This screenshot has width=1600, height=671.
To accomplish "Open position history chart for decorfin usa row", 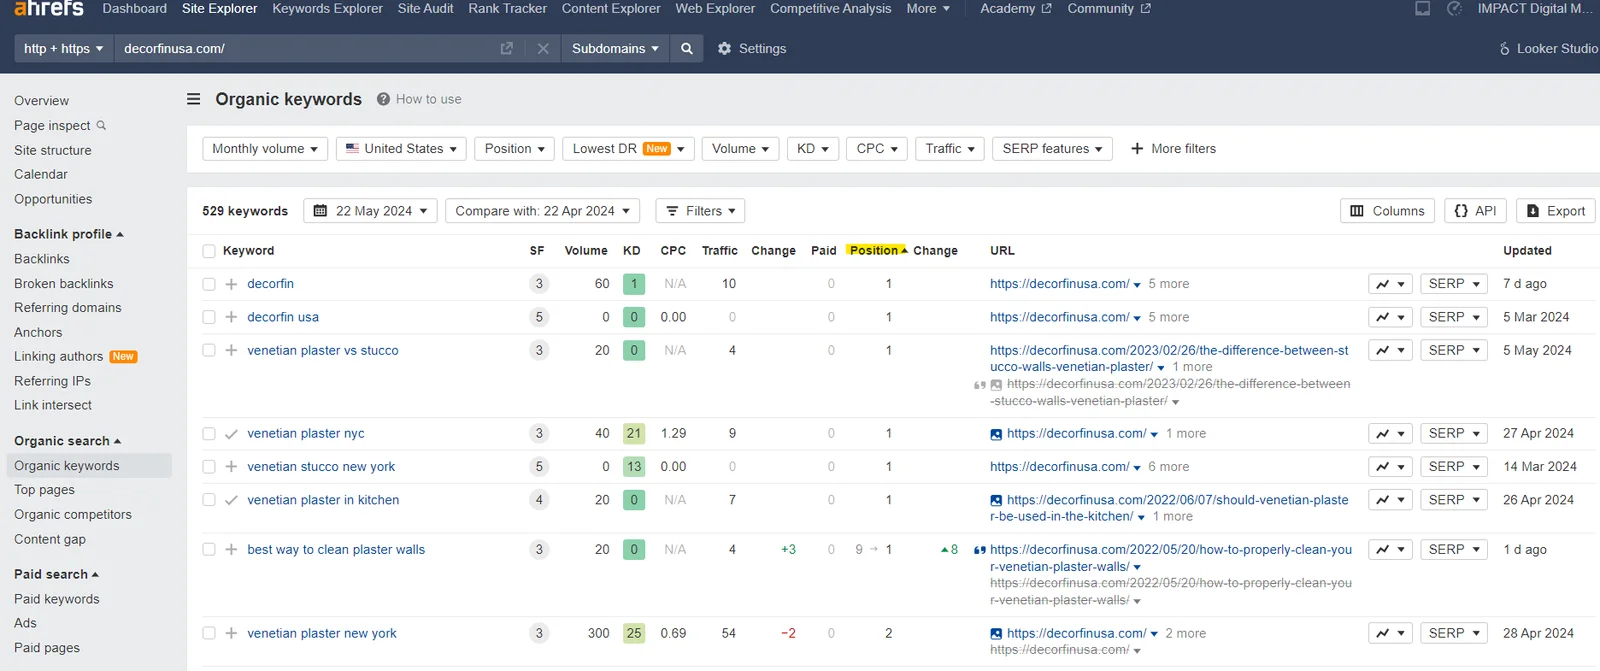I will point(1390,317).
